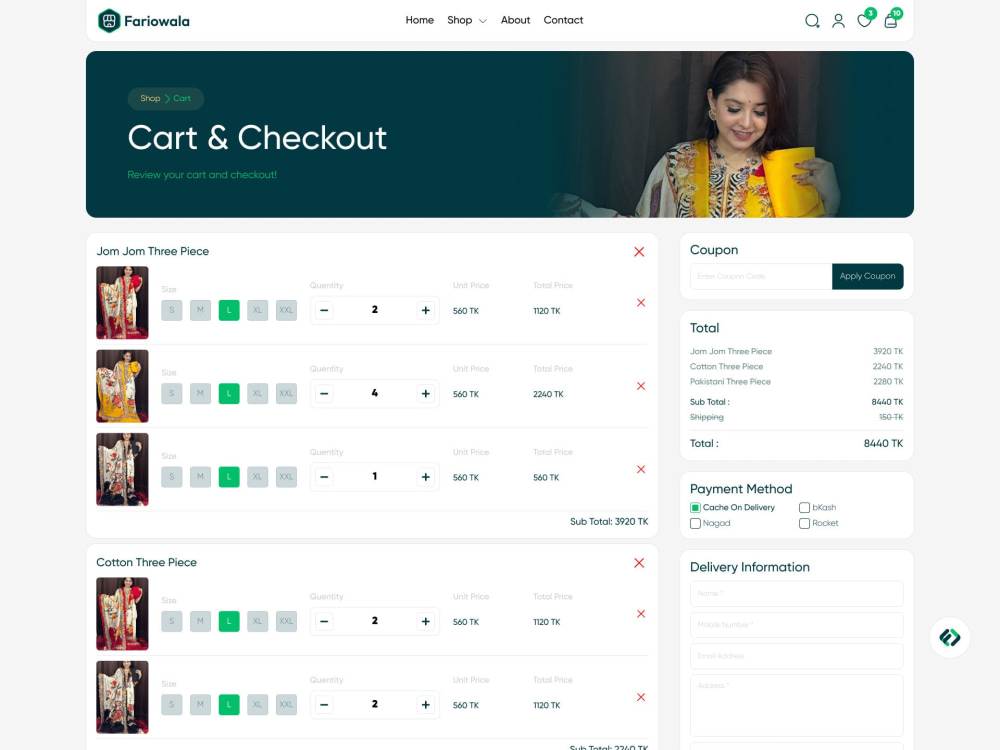This screenshot has width=1000, height=750.
Task: Focus the Enter Coupon Code field
Action: (x=761, y=276)
